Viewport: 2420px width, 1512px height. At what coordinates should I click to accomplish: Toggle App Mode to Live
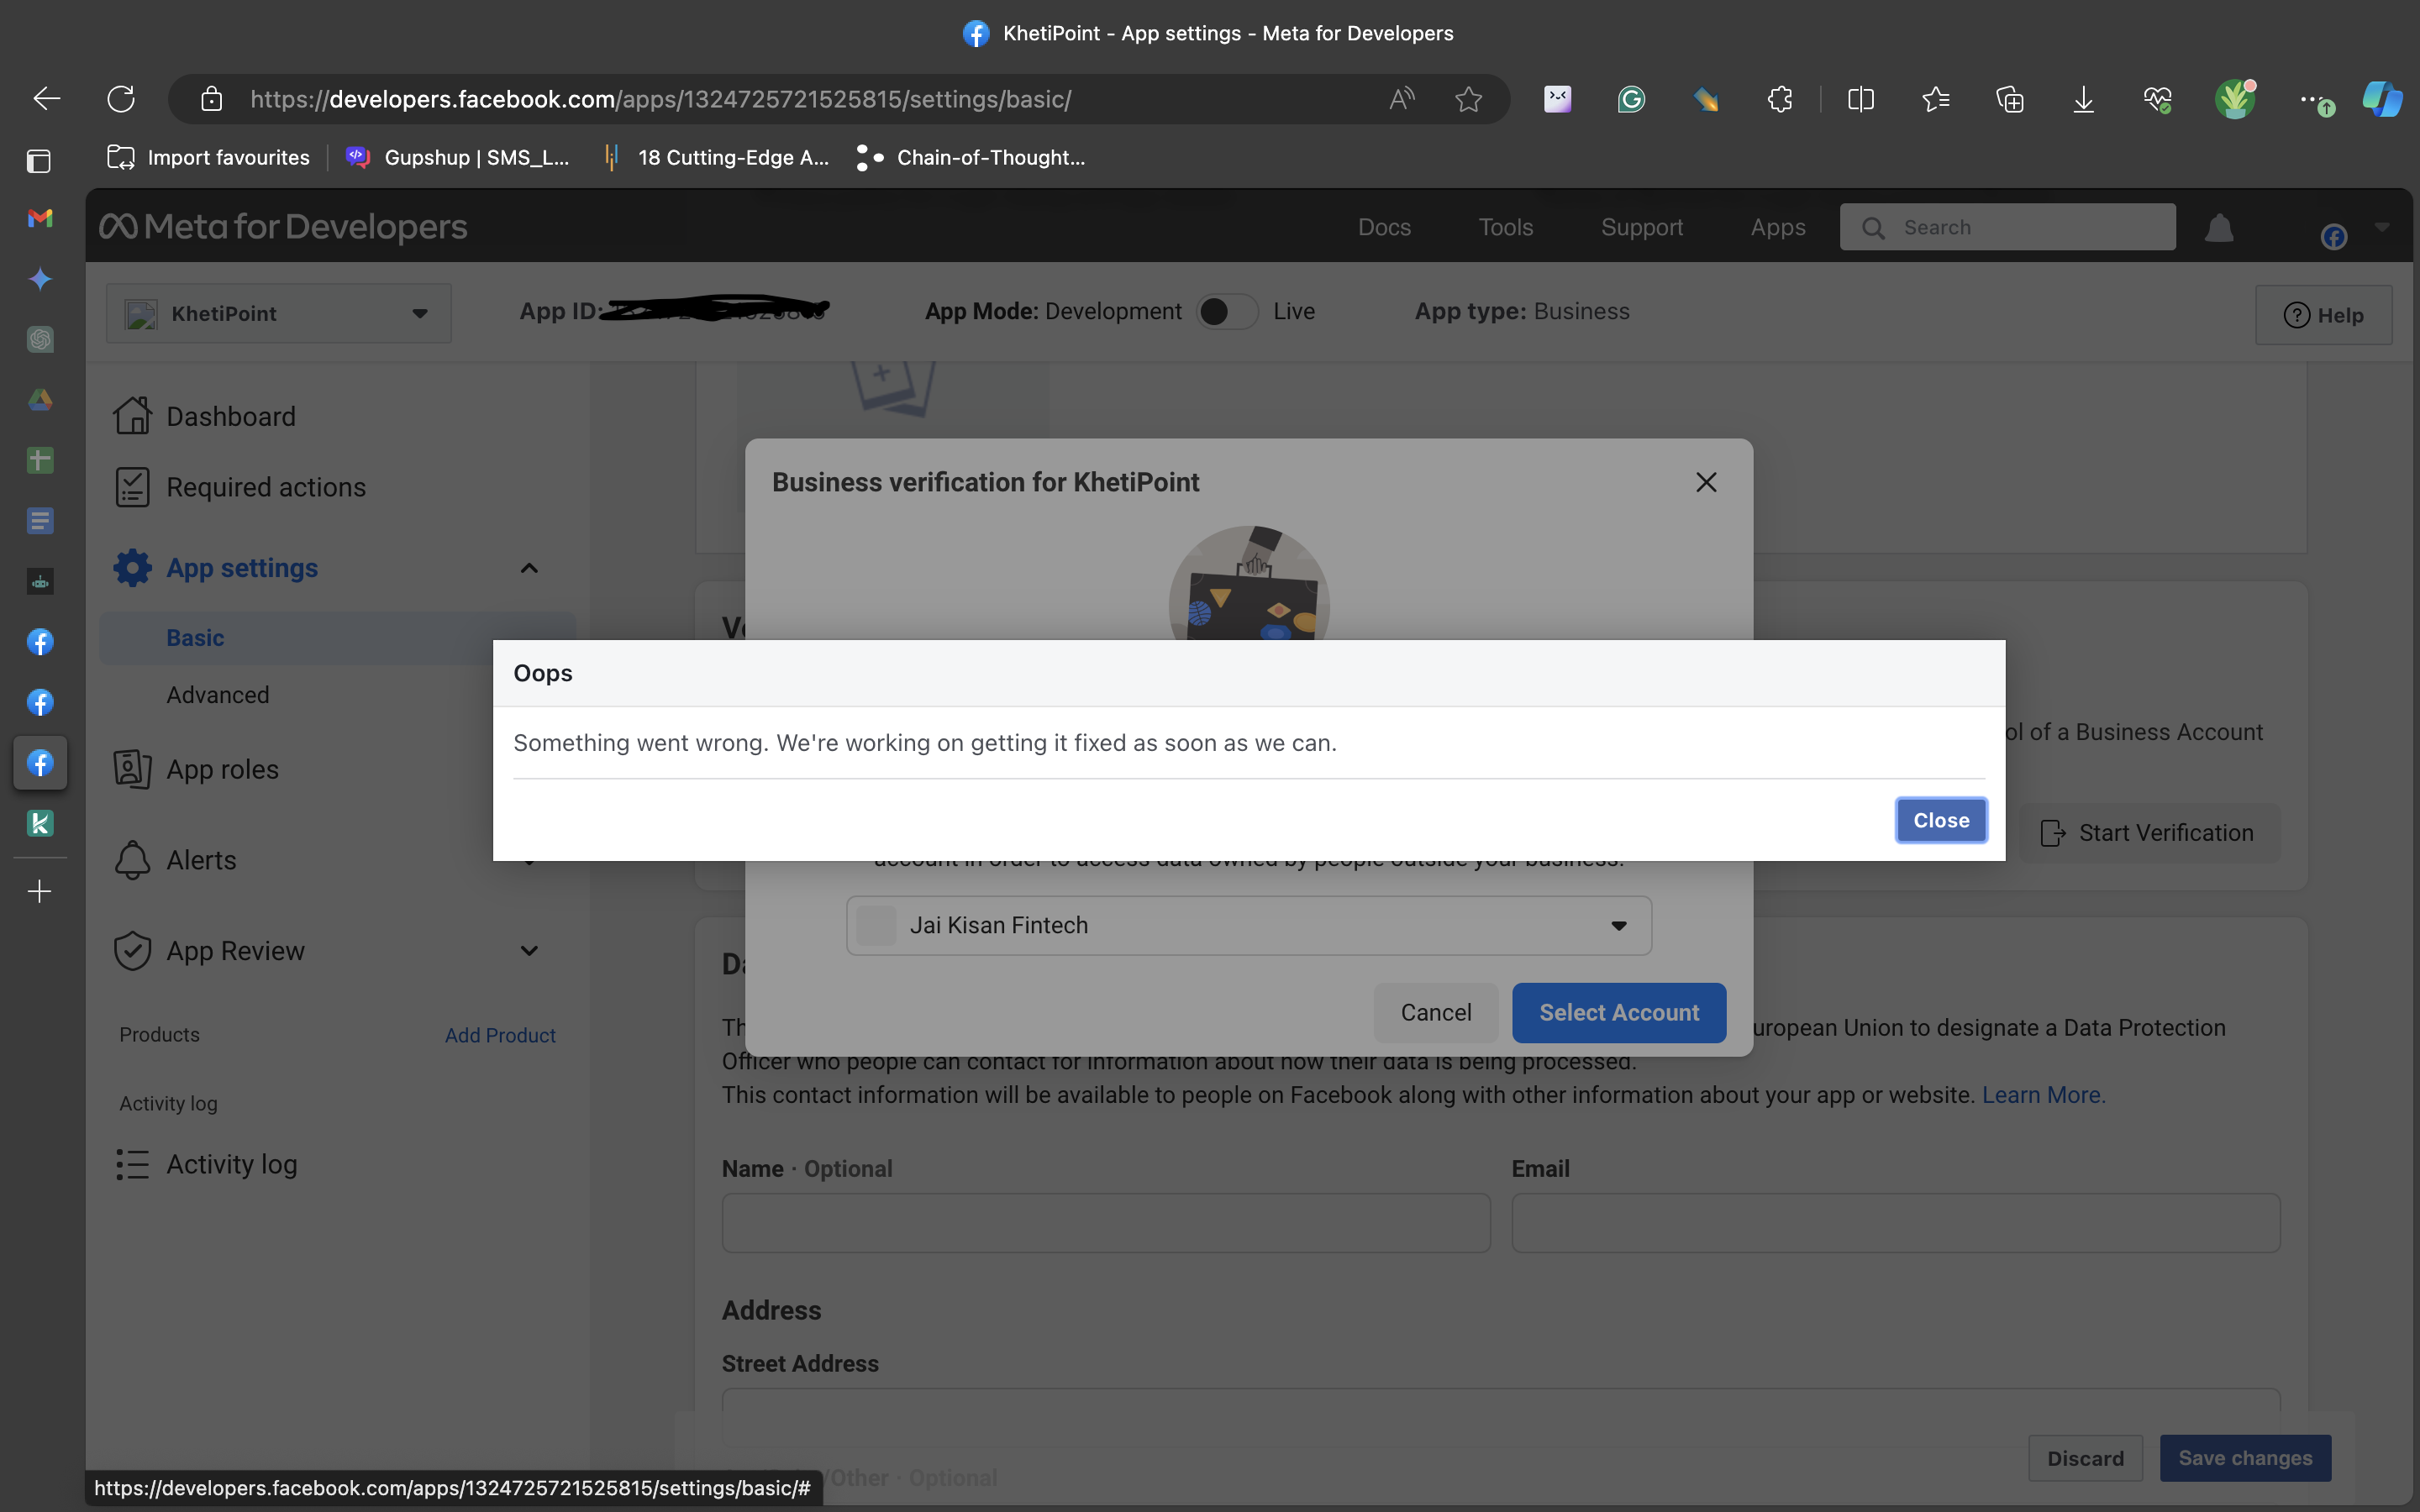(1227, 312)
